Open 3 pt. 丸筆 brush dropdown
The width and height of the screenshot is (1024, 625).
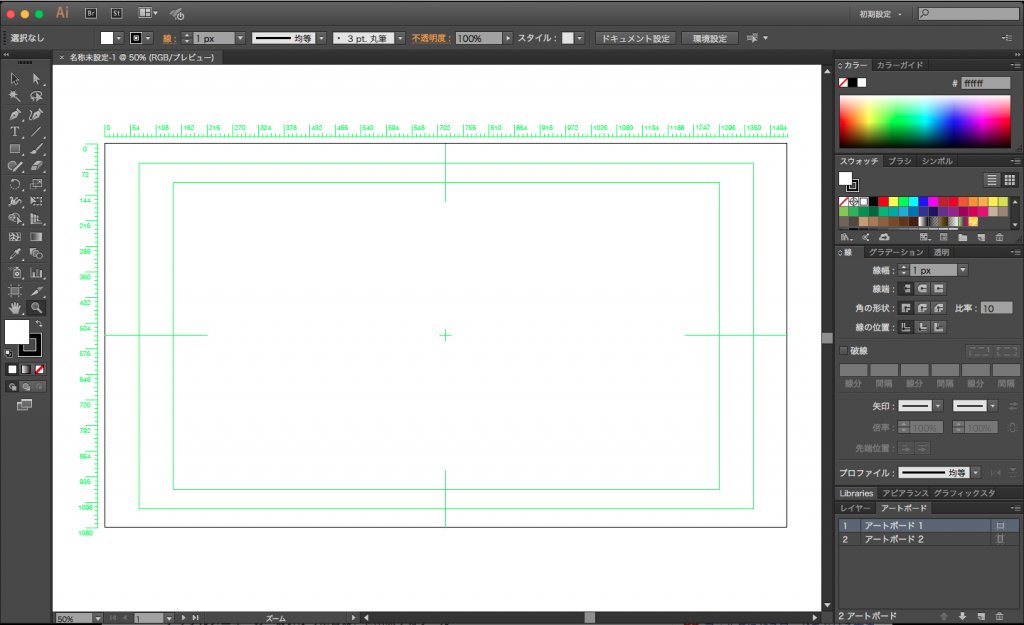pyautogui.click(x=400, y=39)
